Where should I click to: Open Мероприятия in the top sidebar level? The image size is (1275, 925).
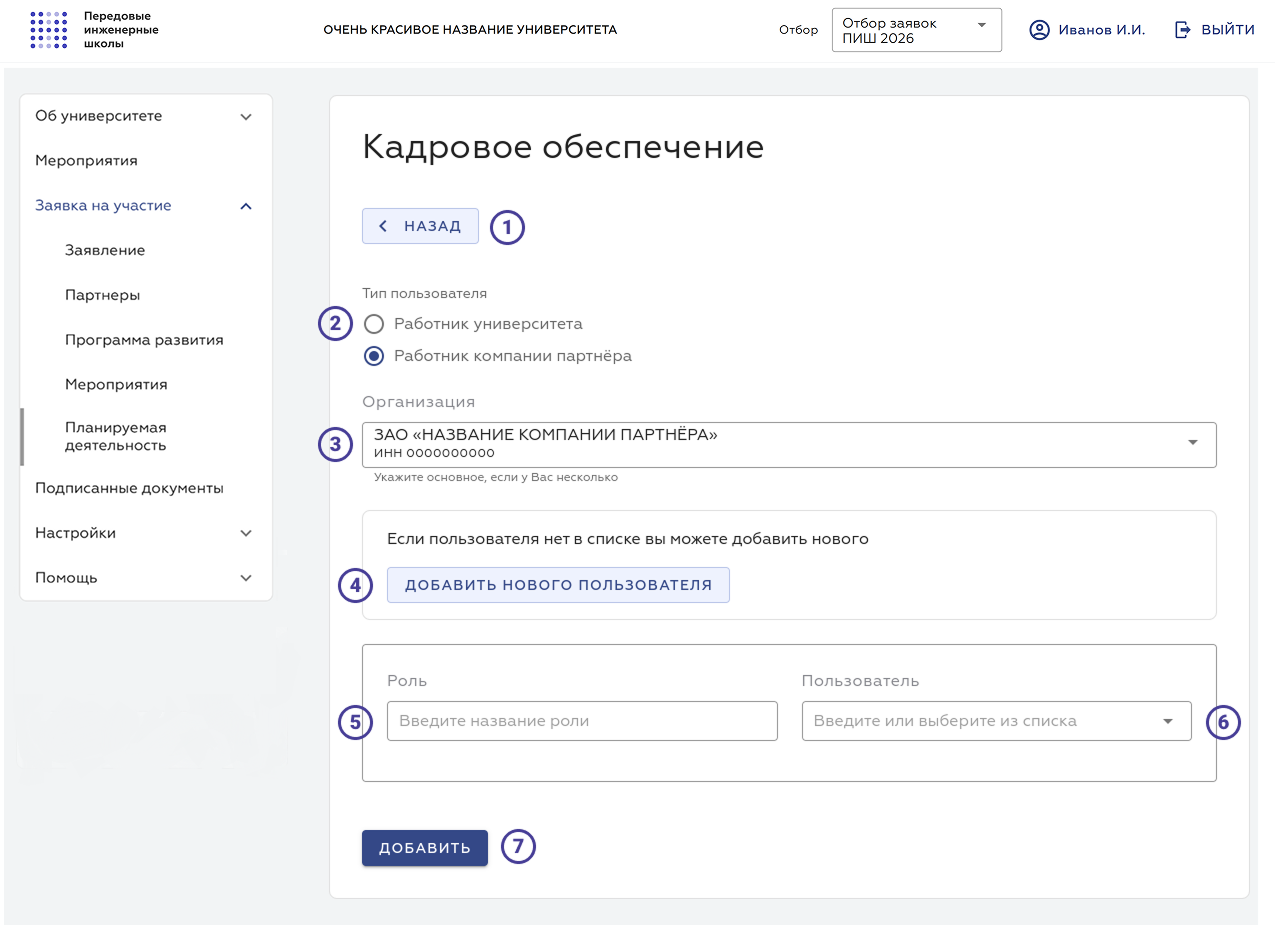(x=86, y=161)
